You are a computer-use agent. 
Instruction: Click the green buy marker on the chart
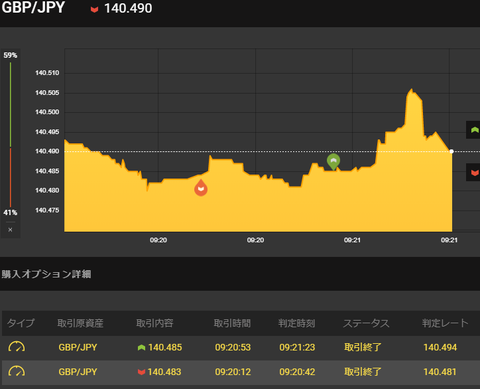click(x=333, y=162)
